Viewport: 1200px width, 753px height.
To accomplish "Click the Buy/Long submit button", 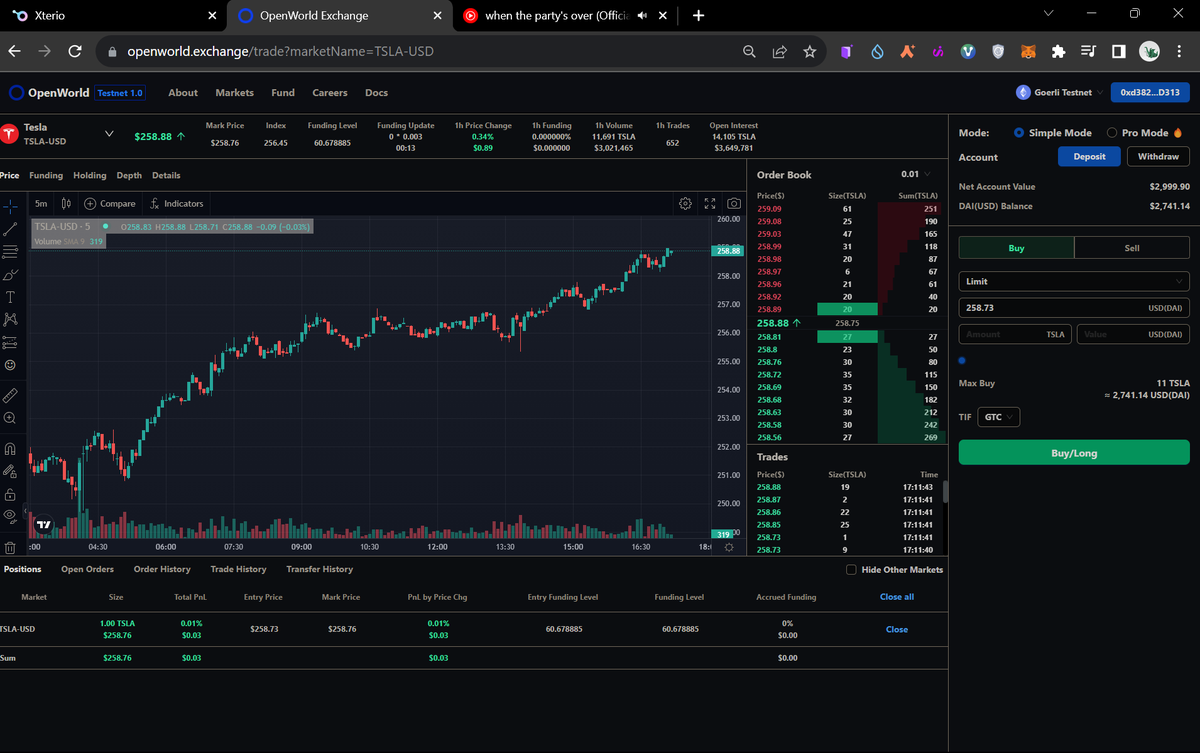I will point(1074,453).
